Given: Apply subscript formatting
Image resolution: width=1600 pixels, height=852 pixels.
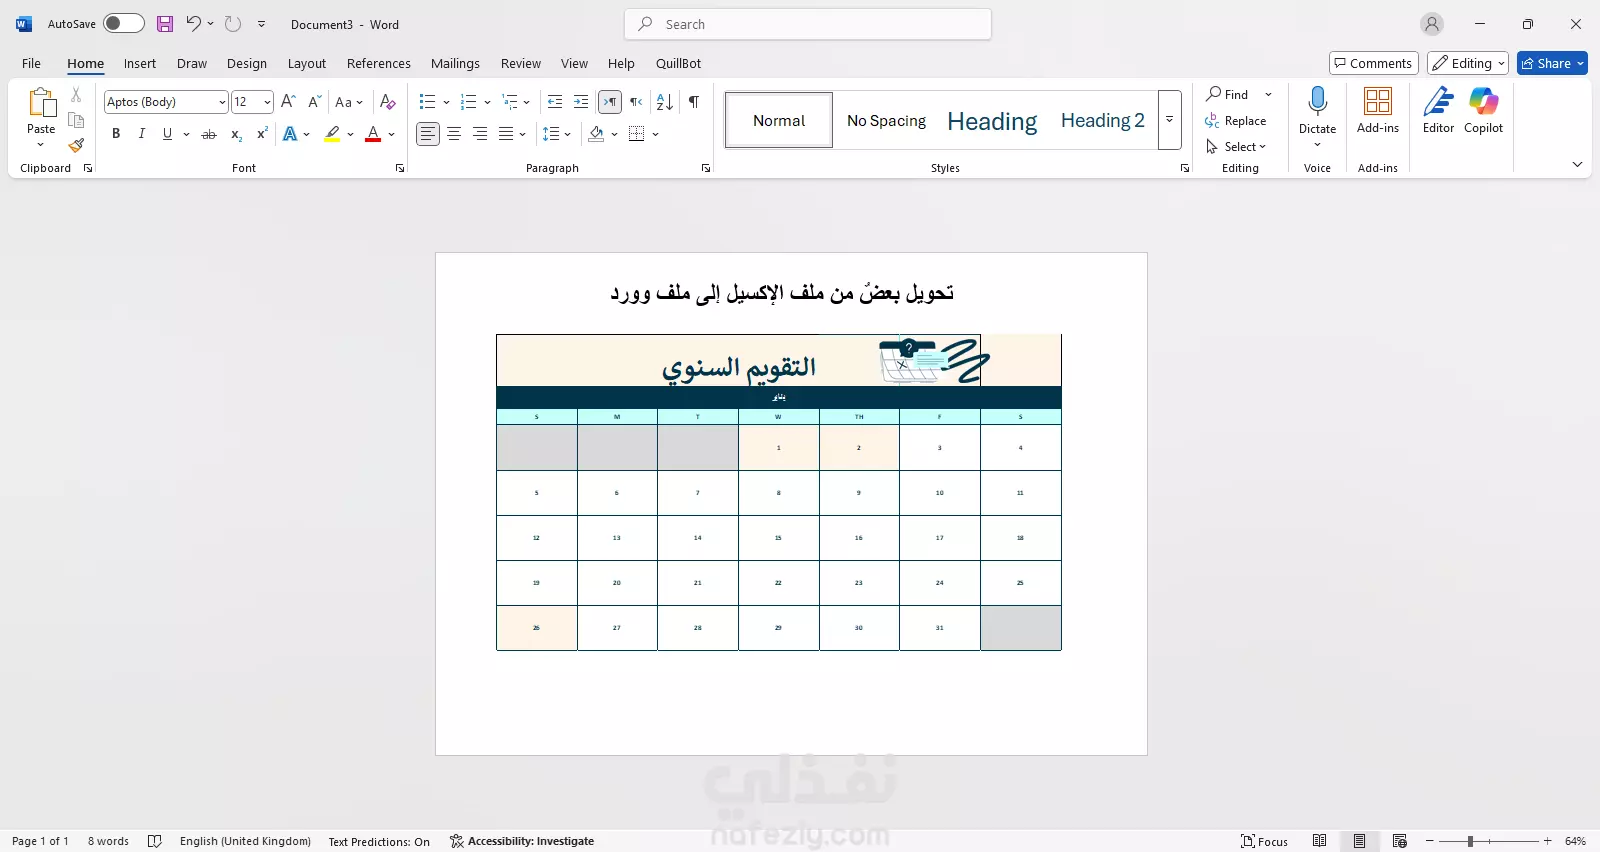Looking at the screenshot, I should 236,134.
